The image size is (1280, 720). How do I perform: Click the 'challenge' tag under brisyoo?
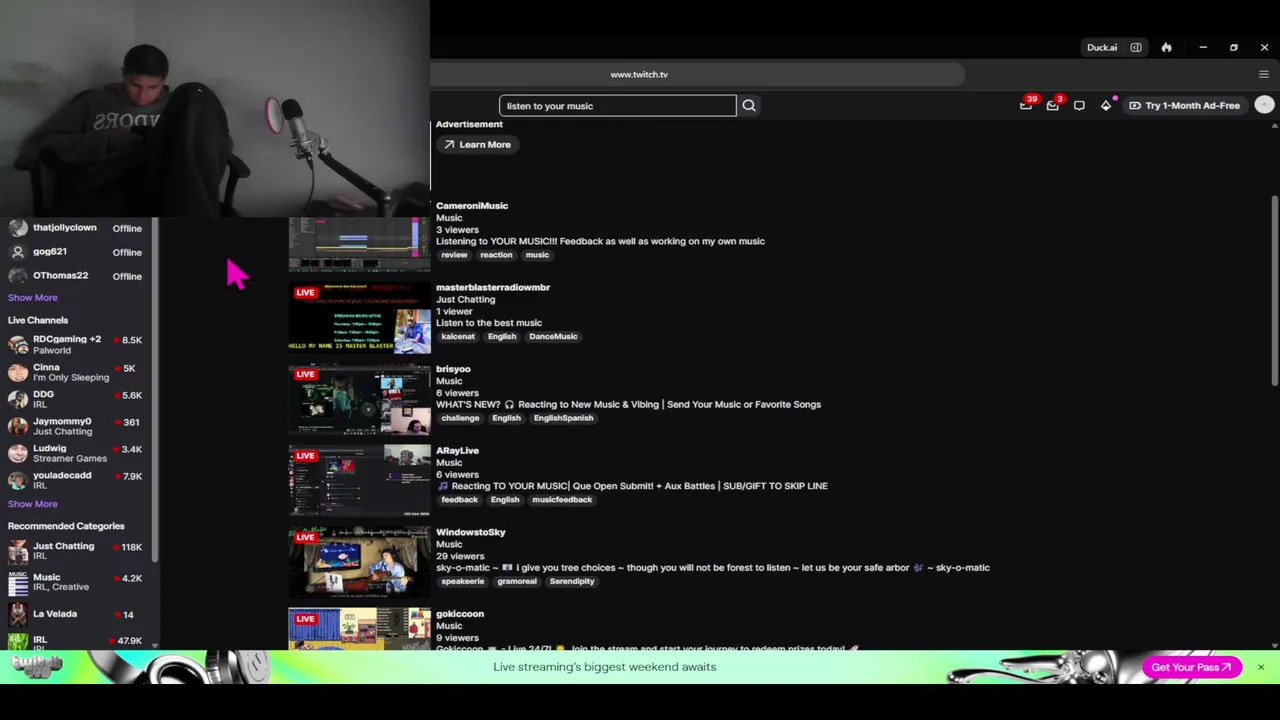click(x=461, y=418)
